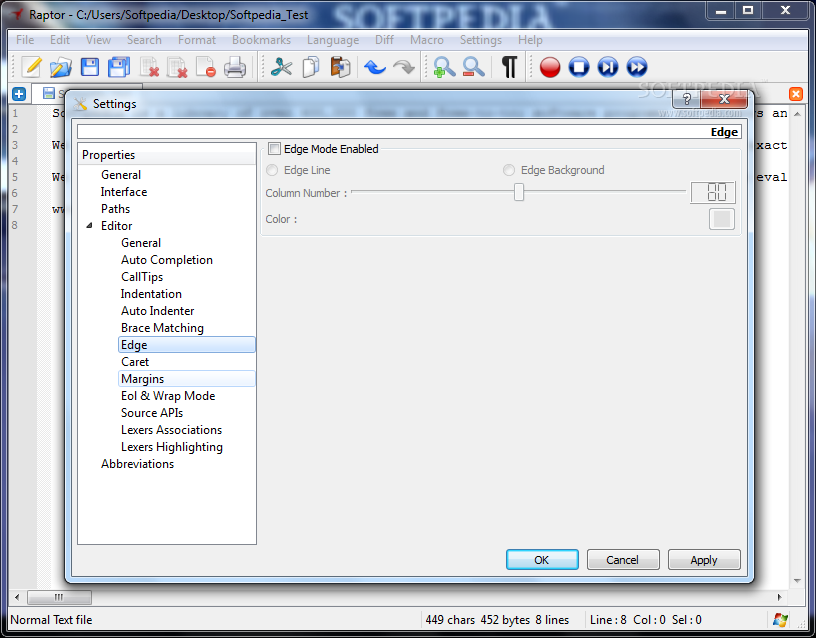Open the Macro menu
Image resolution: width=816 pixels, height=638 pixels.
[427, 40]
